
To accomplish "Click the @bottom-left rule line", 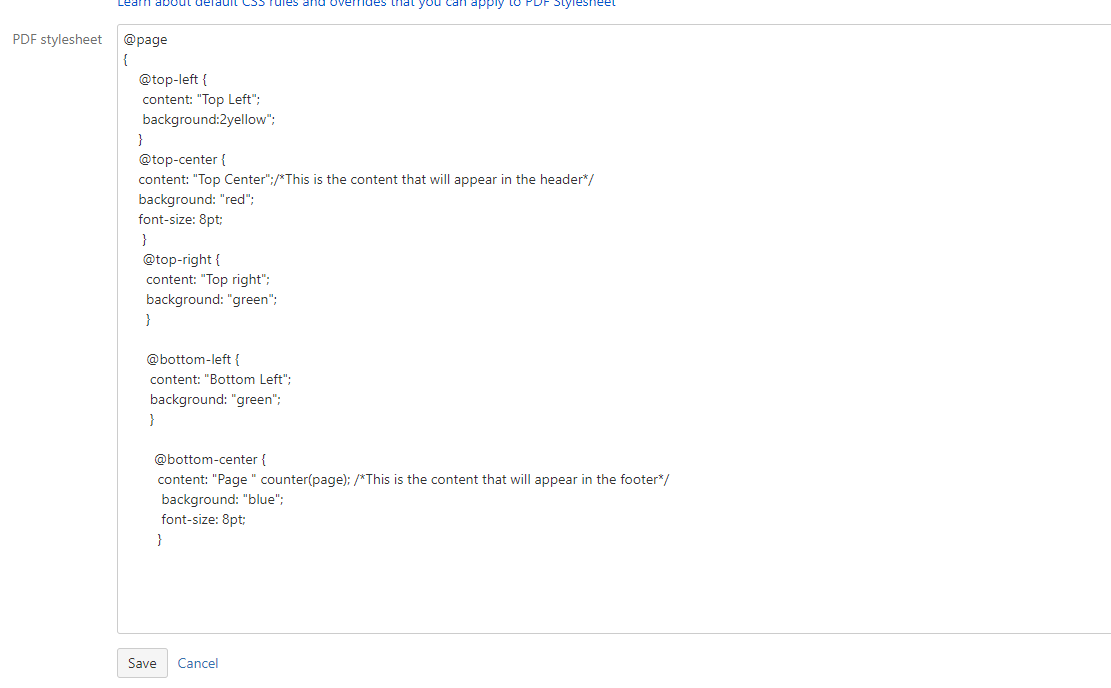I will click(193, 359).
